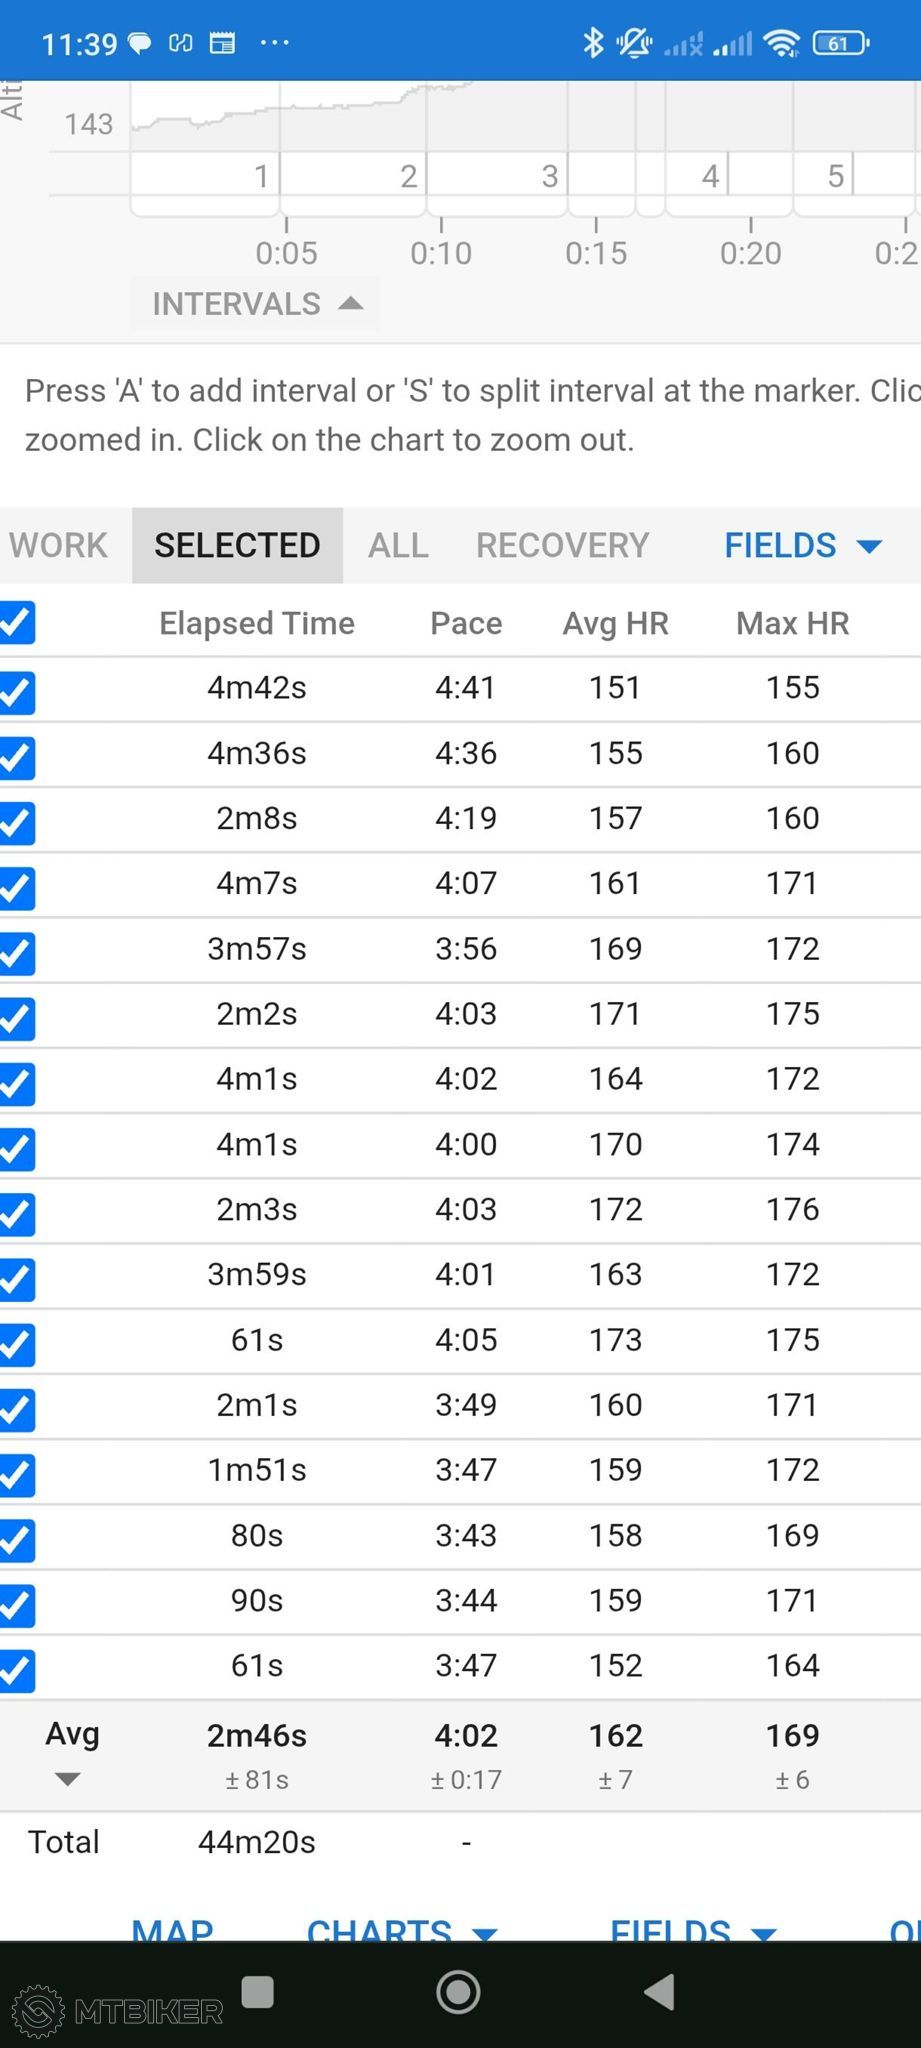This screenshot has width=921, height=2048.
Task: Switch to the RECOVERY tab
Action: (563, 545)
